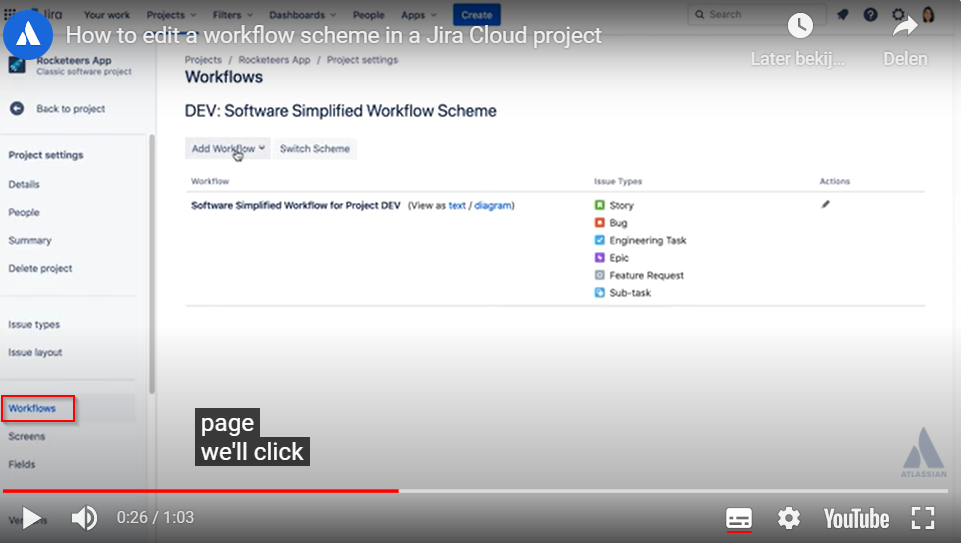Click Back to project arrow icon
This screenshot has height=548, width=961.
(17, 108)
